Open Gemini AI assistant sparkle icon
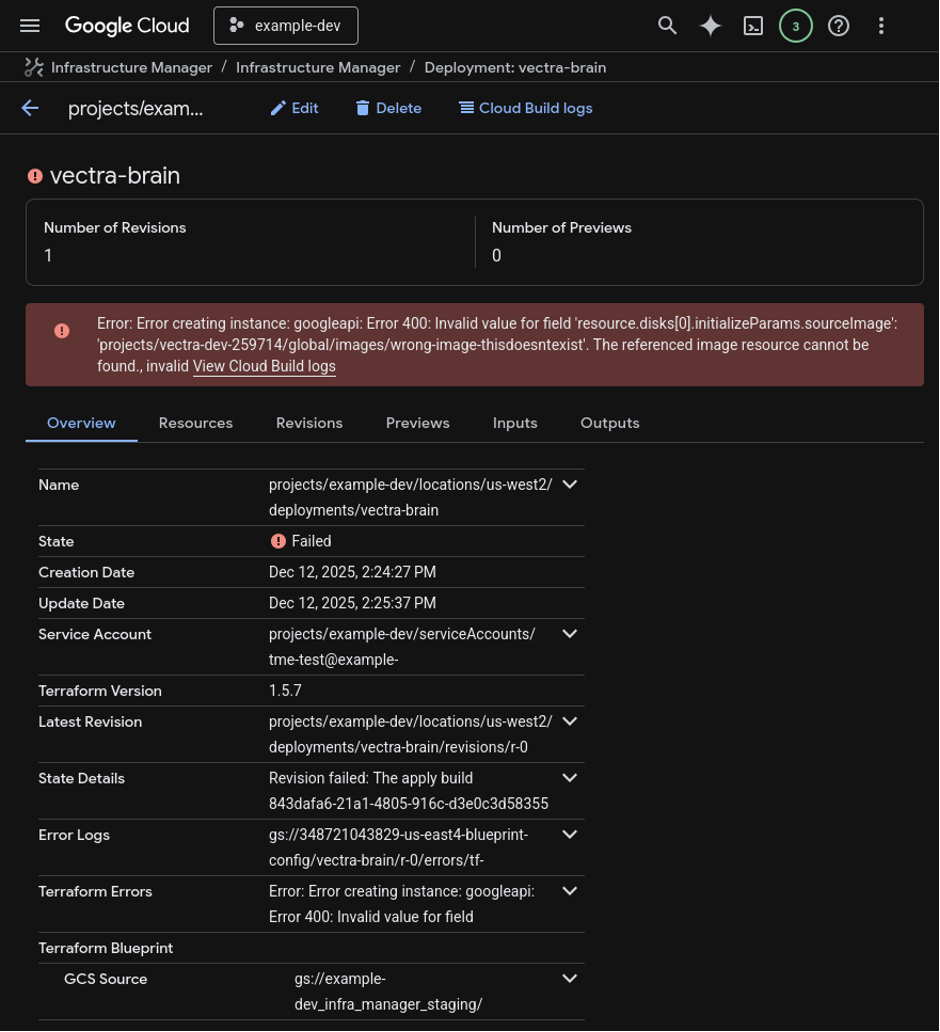940x1032 pixels. point(710,26)
